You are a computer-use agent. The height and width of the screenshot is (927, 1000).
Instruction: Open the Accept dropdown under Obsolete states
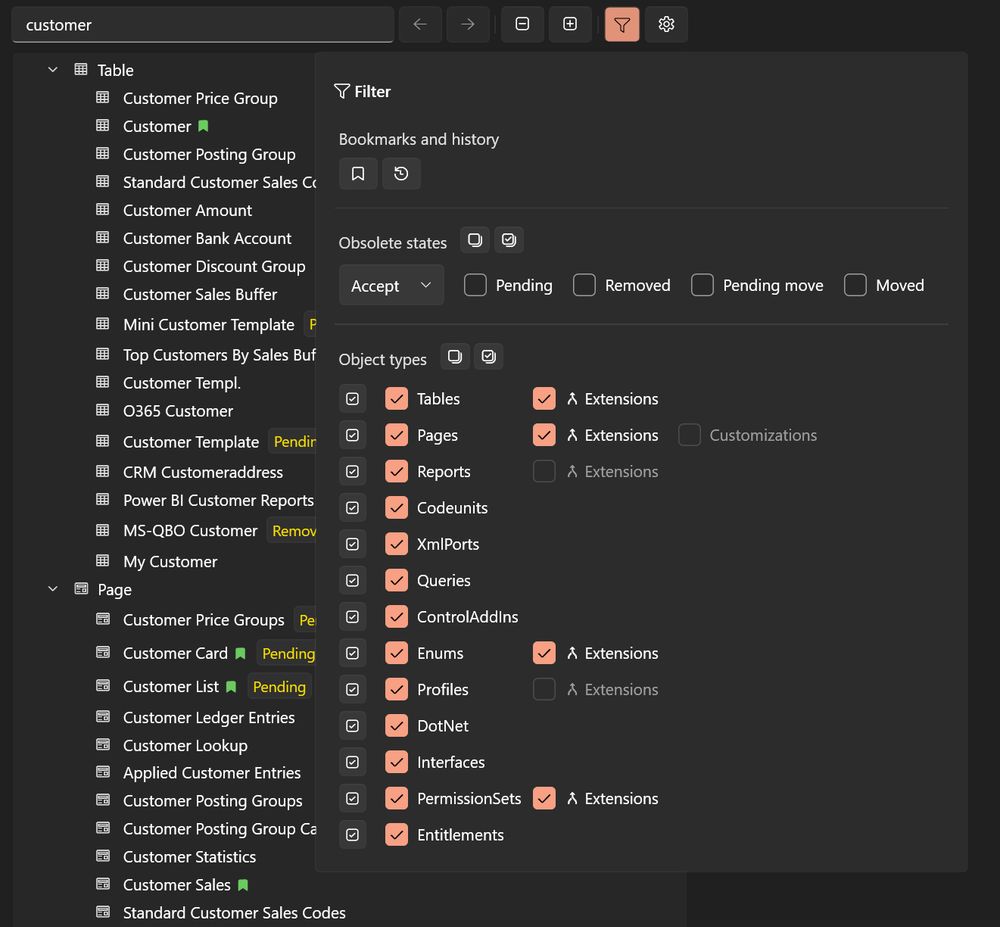tap(392, 285)
